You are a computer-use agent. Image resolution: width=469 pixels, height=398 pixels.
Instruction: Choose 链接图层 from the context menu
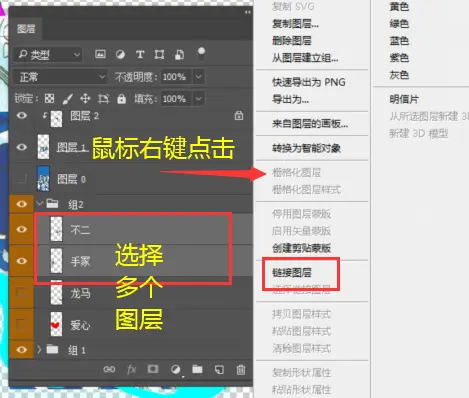(x=292, y=273)
